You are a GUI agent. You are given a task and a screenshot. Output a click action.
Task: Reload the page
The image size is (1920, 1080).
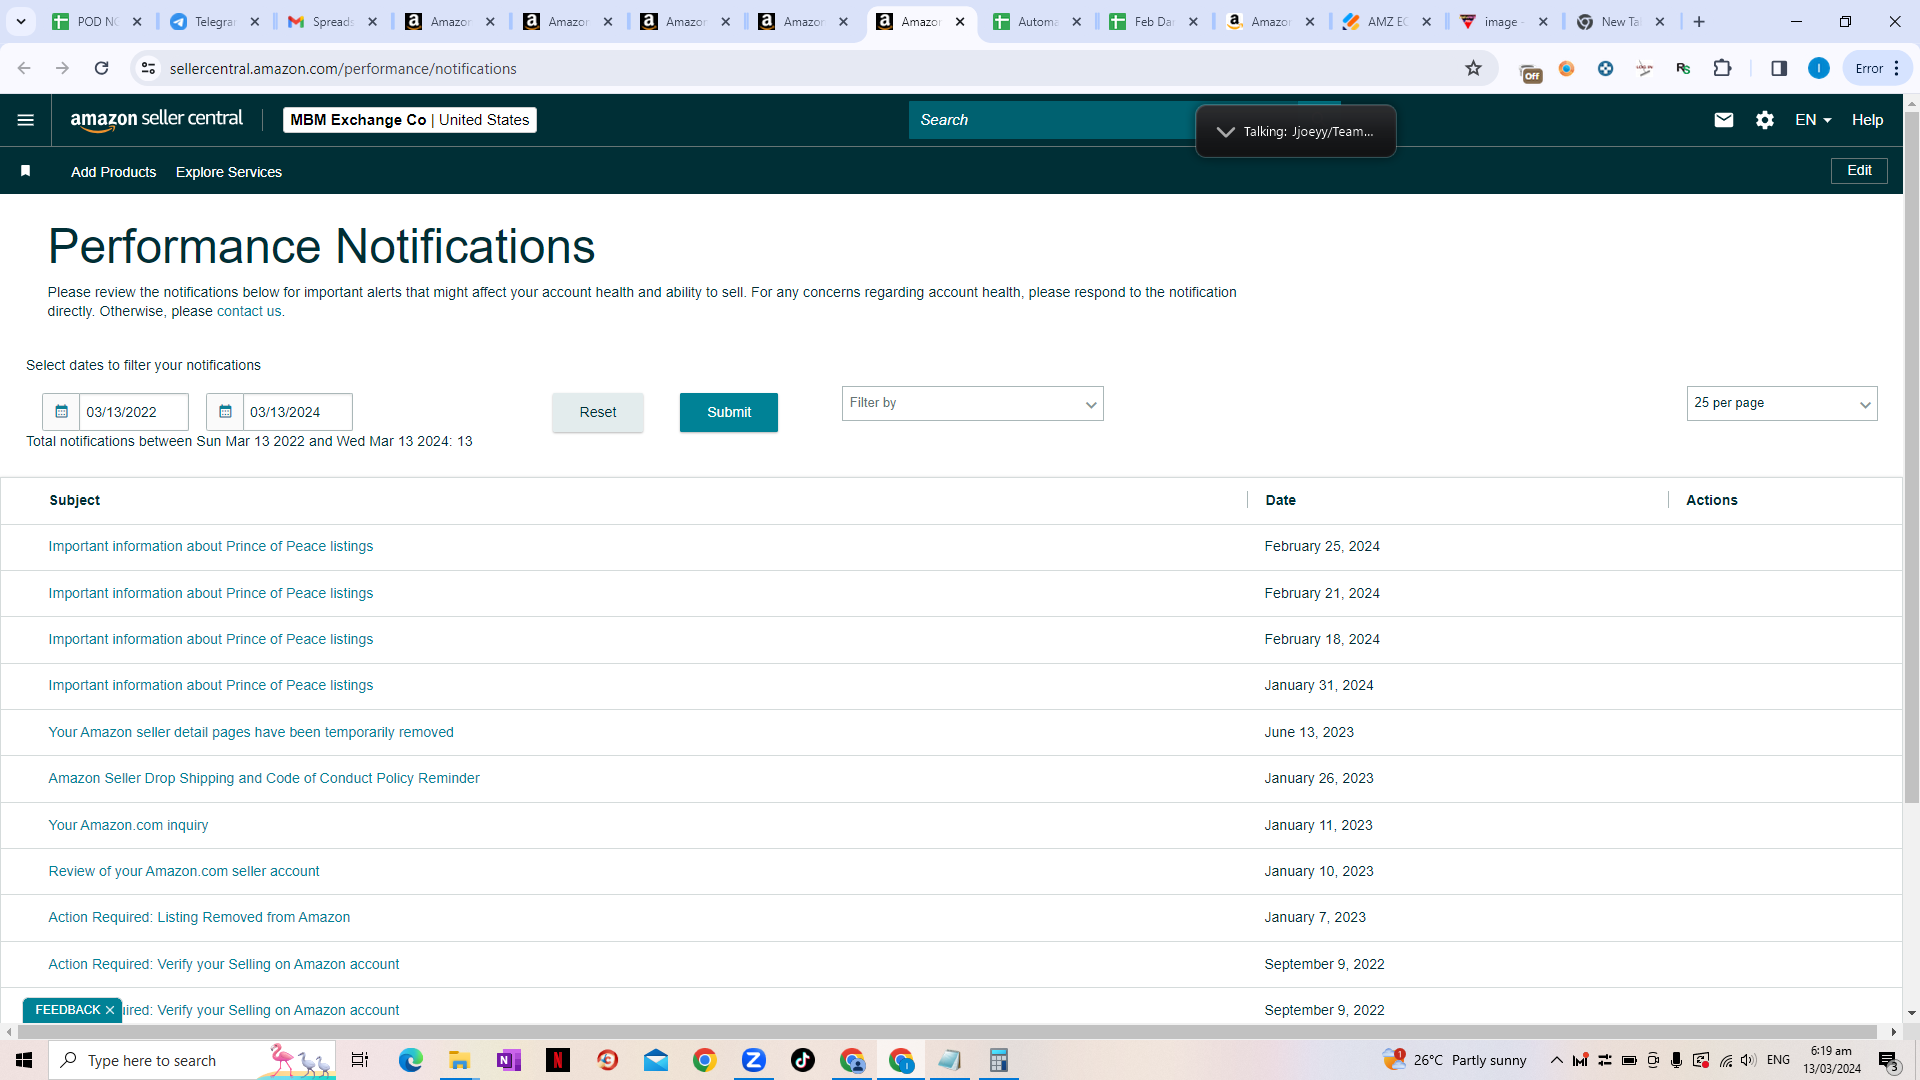point(101,68)
